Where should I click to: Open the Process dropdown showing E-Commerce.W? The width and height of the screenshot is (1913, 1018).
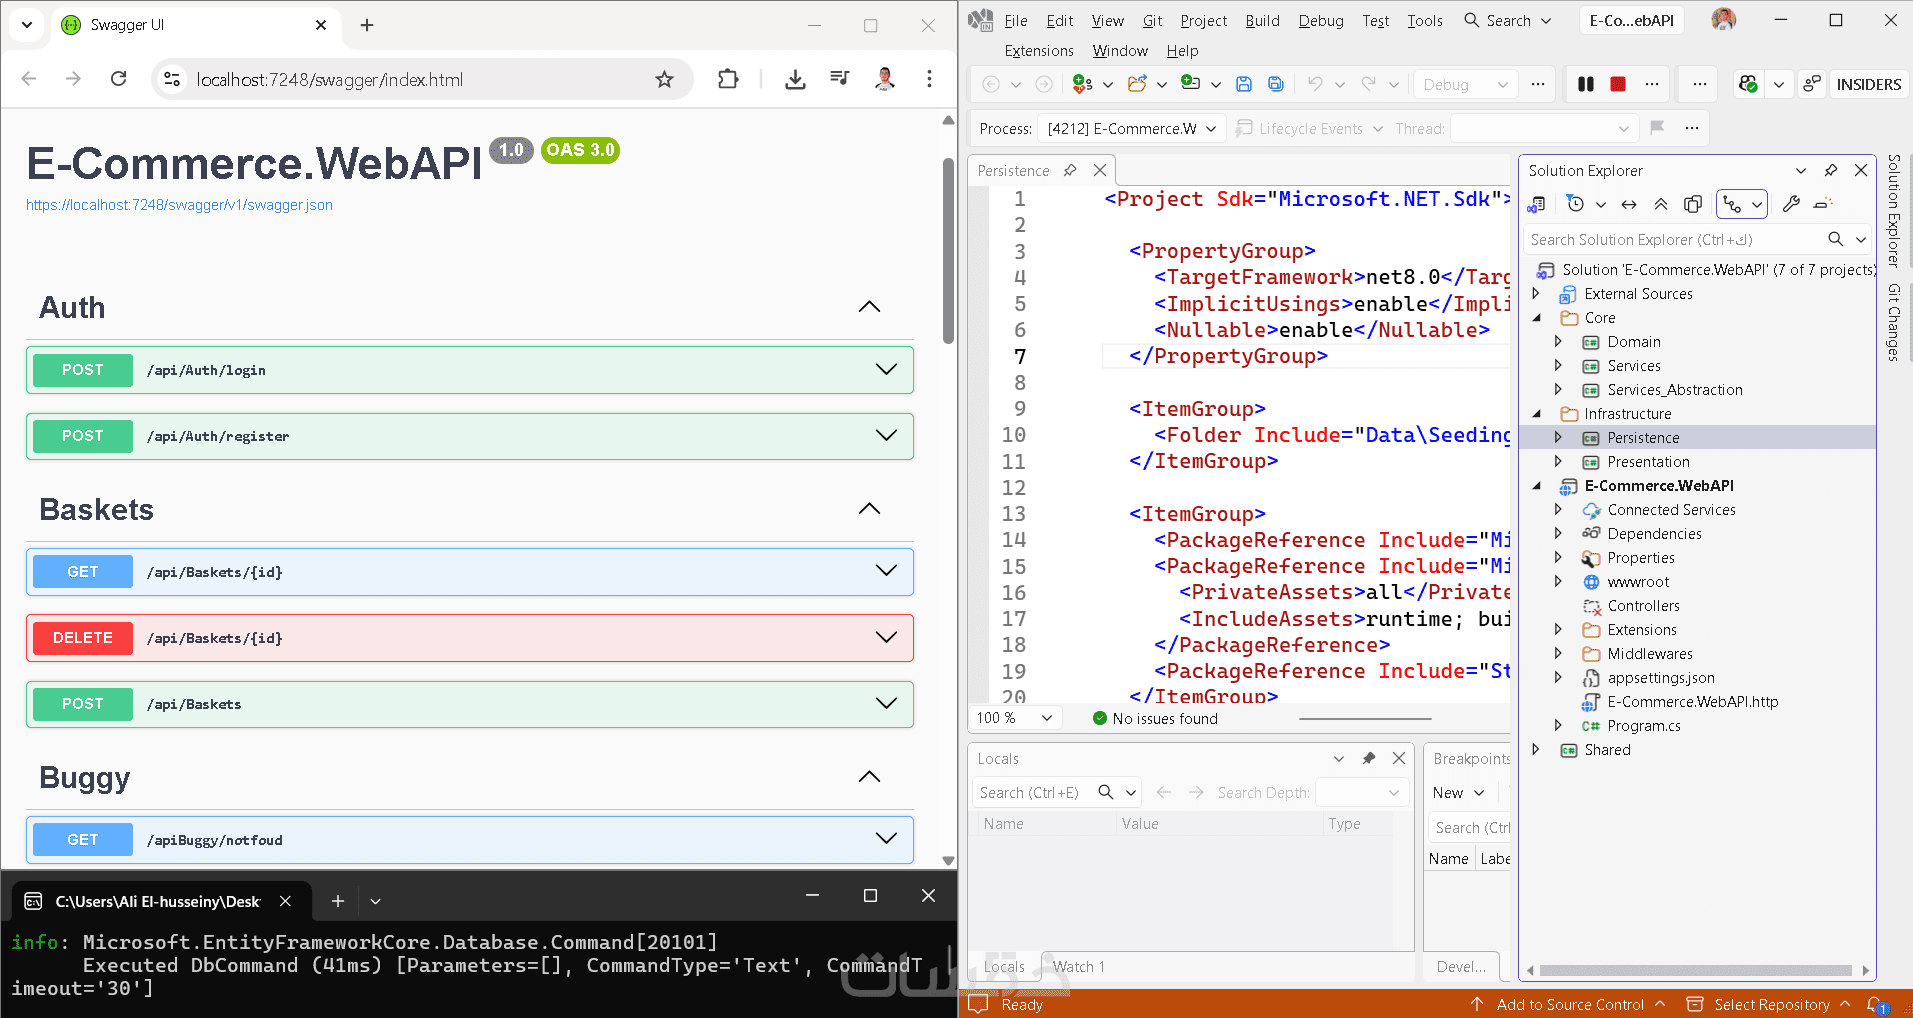1132,128
